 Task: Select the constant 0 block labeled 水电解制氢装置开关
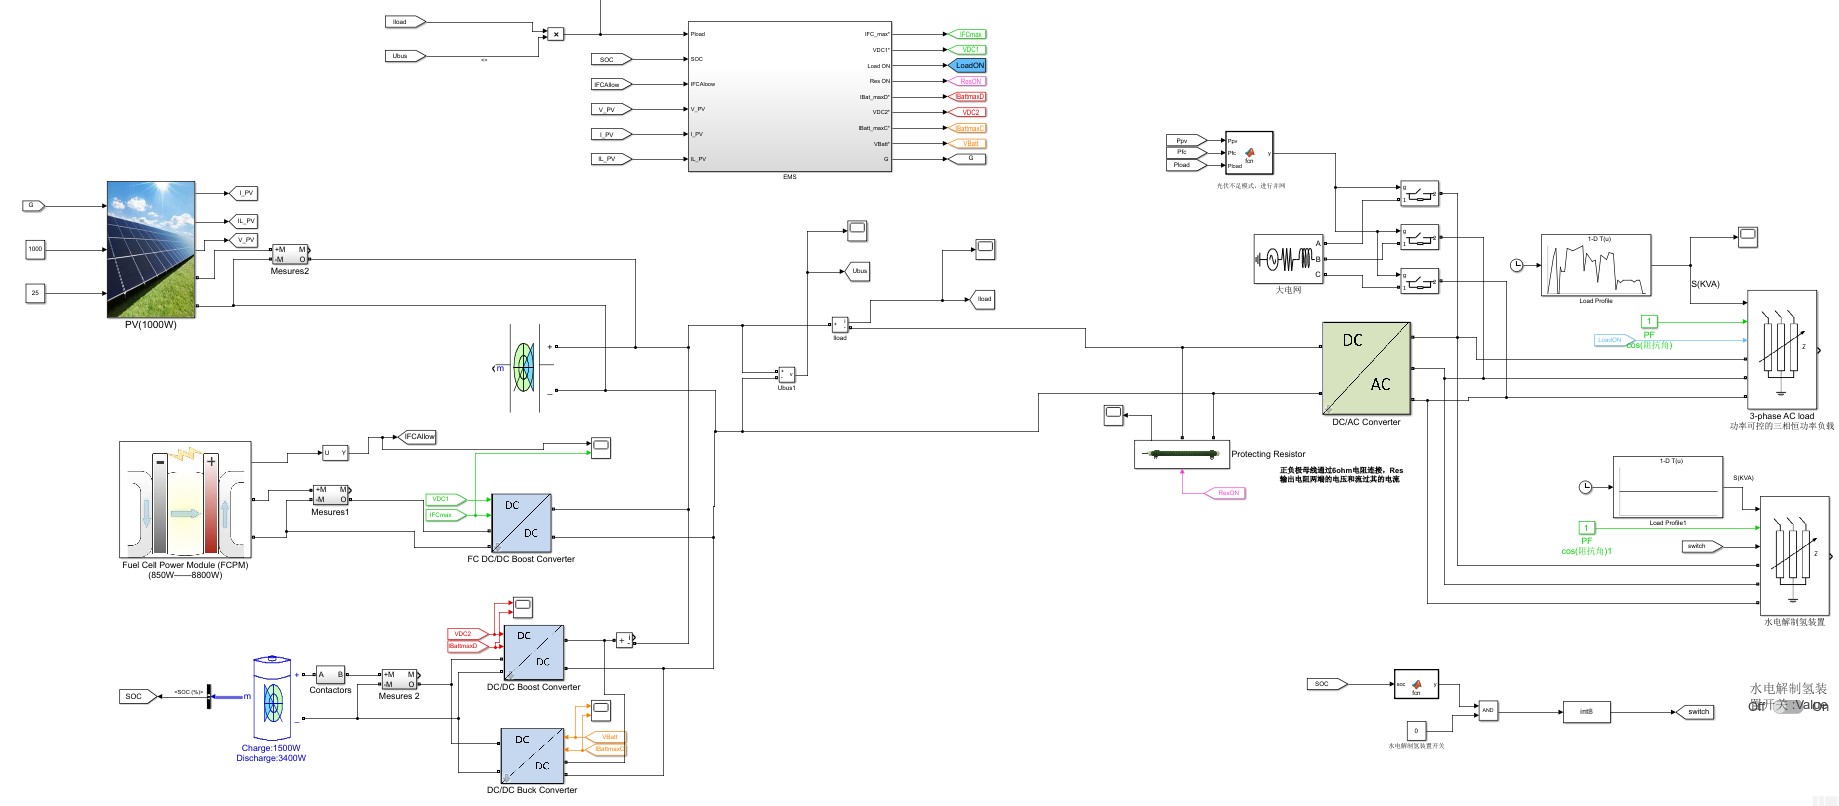1416,731
